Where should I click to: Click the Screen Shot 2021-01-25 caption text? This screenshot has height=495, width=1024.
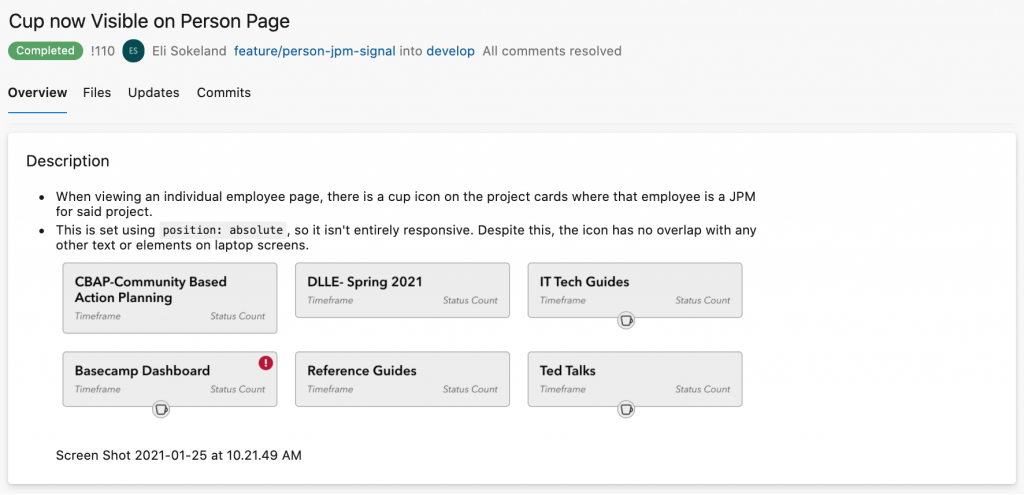tap(178, 455)
